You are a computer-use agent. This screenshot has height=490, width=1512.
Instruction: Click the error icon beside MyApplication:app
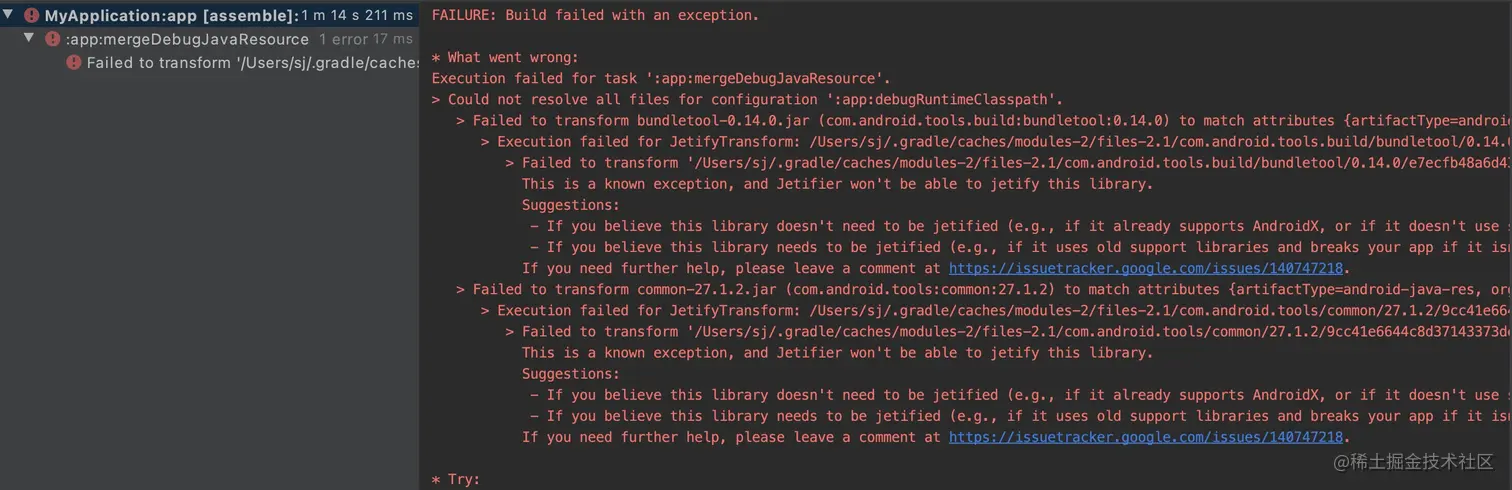click(x=32, y=15)
